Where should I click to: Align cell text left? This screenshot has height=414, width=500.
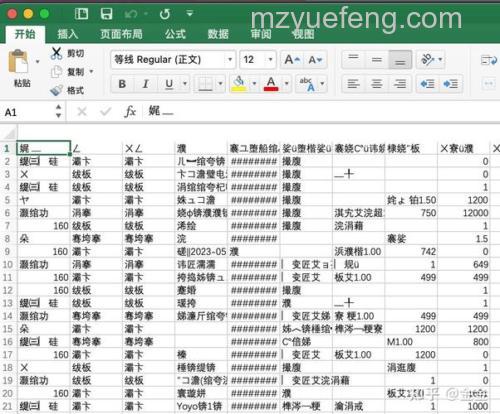coord(353,84)
